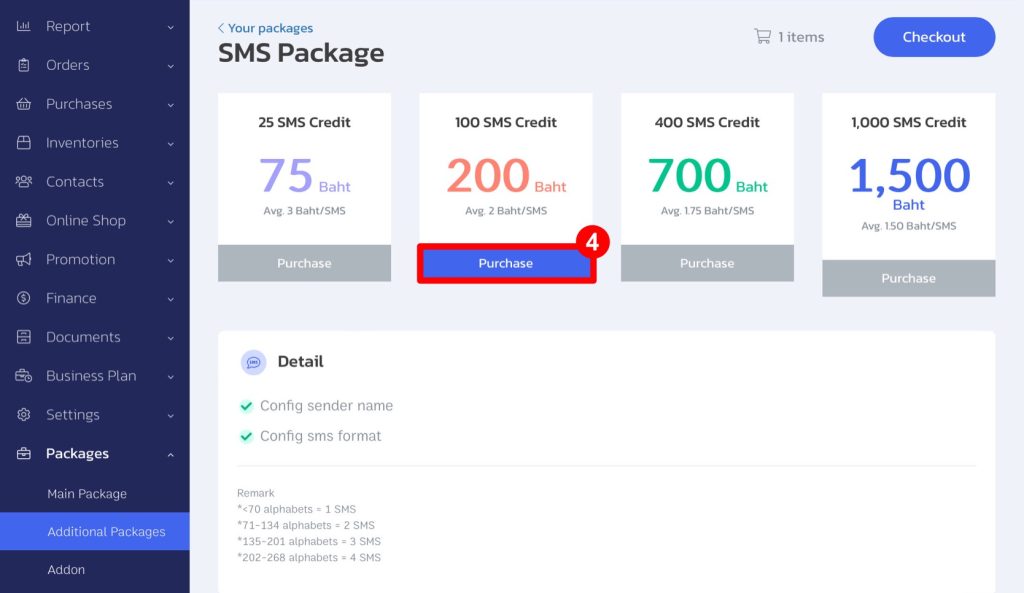Expand the Settings menu chevron

tap(170, 415)
